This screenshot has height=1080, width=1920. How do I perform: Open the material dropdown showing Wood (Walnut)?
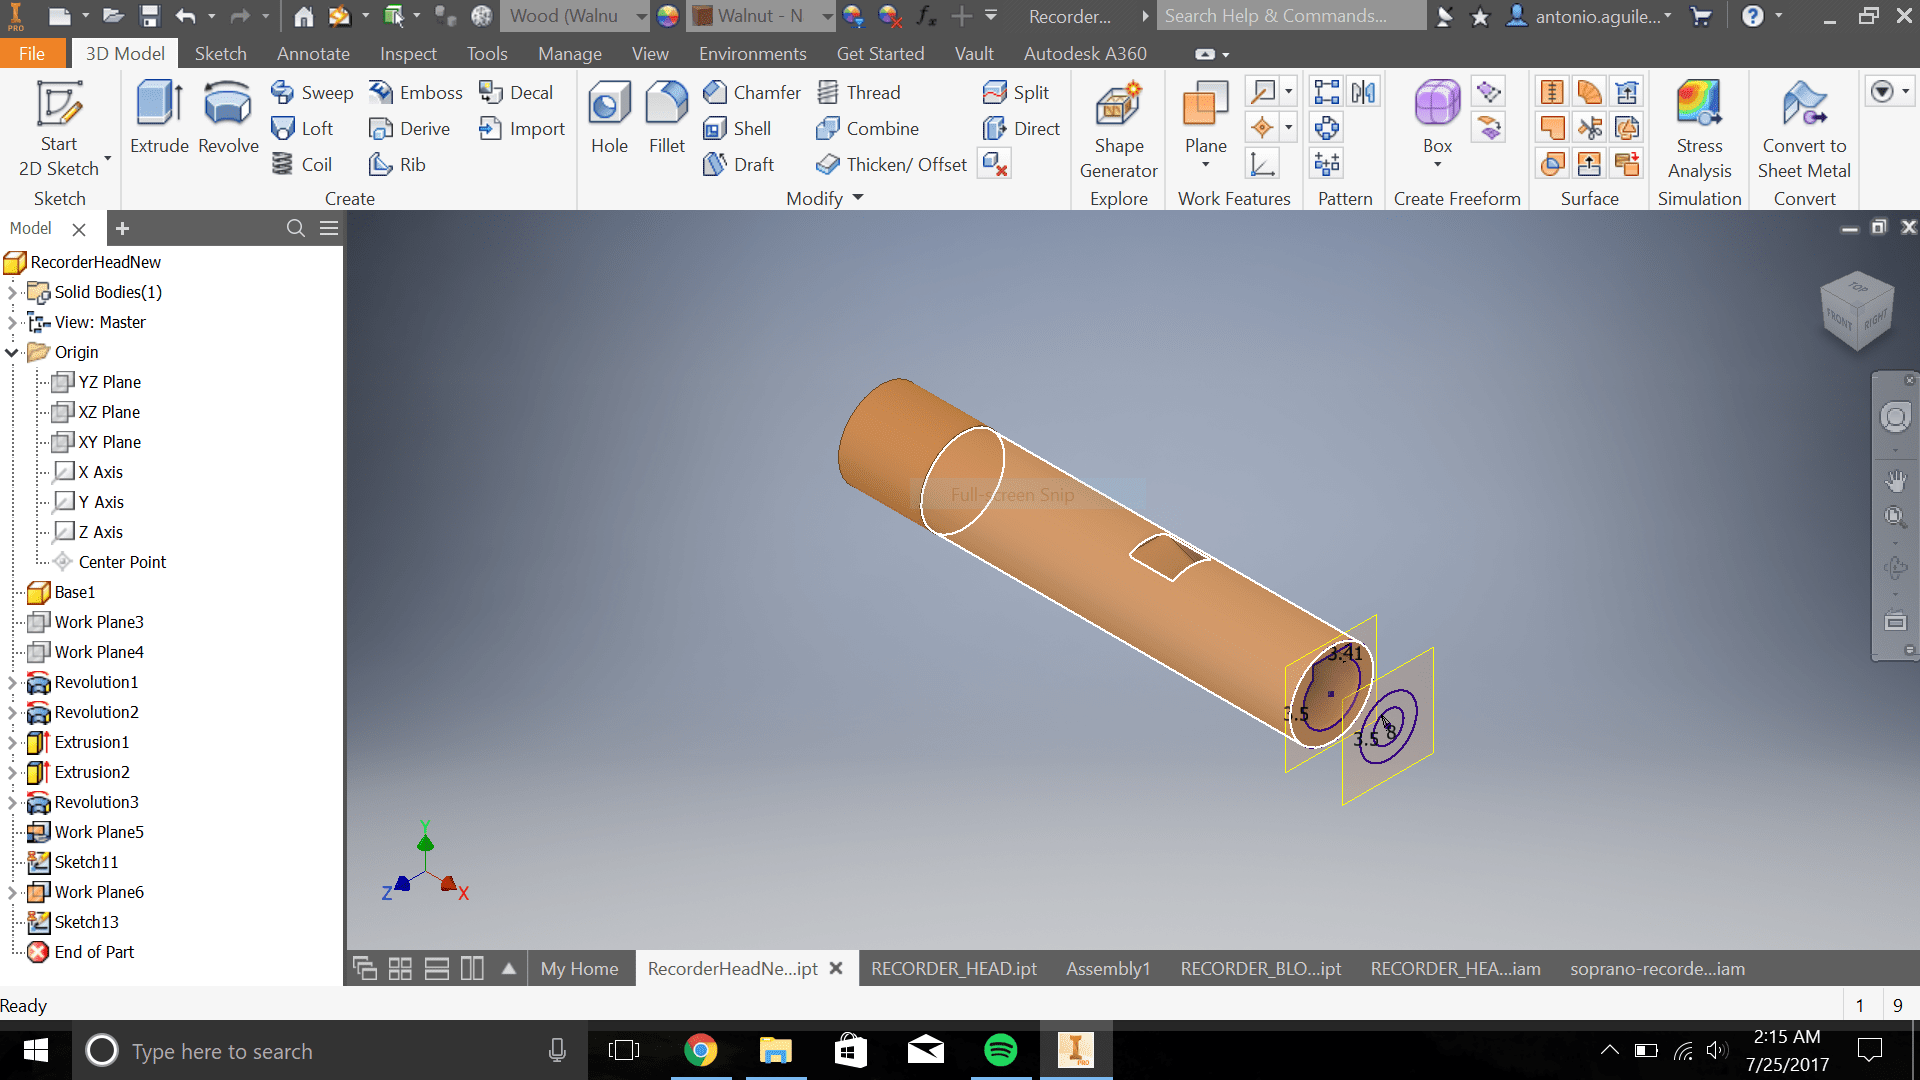click(x=641, y=16)
